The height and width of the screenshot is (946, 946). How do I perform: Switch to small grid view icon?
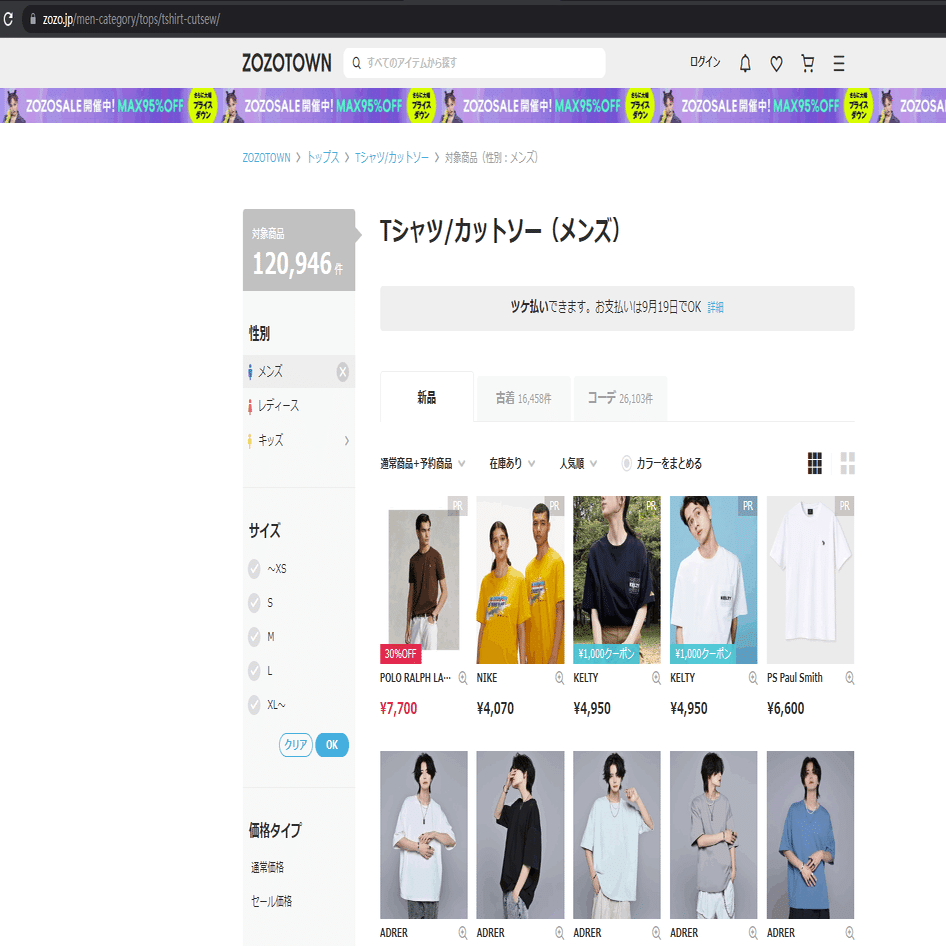(x=814, y=463)
